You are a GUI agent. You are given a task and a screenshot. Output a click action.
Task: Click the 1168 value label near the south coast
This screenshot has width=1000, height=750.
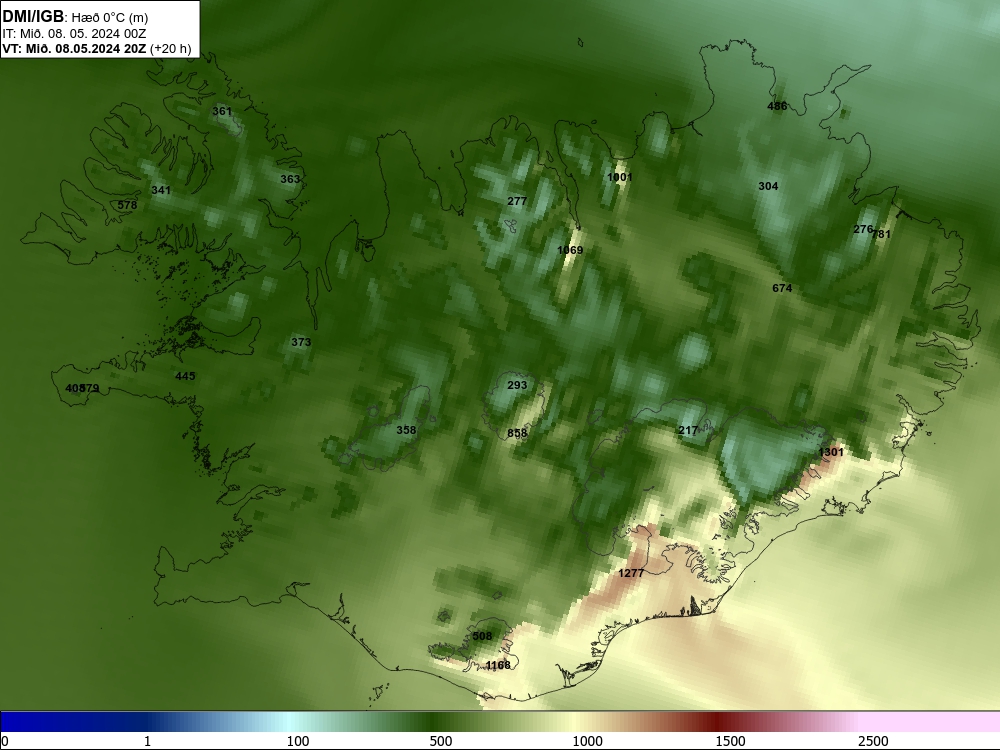point(498,665)
